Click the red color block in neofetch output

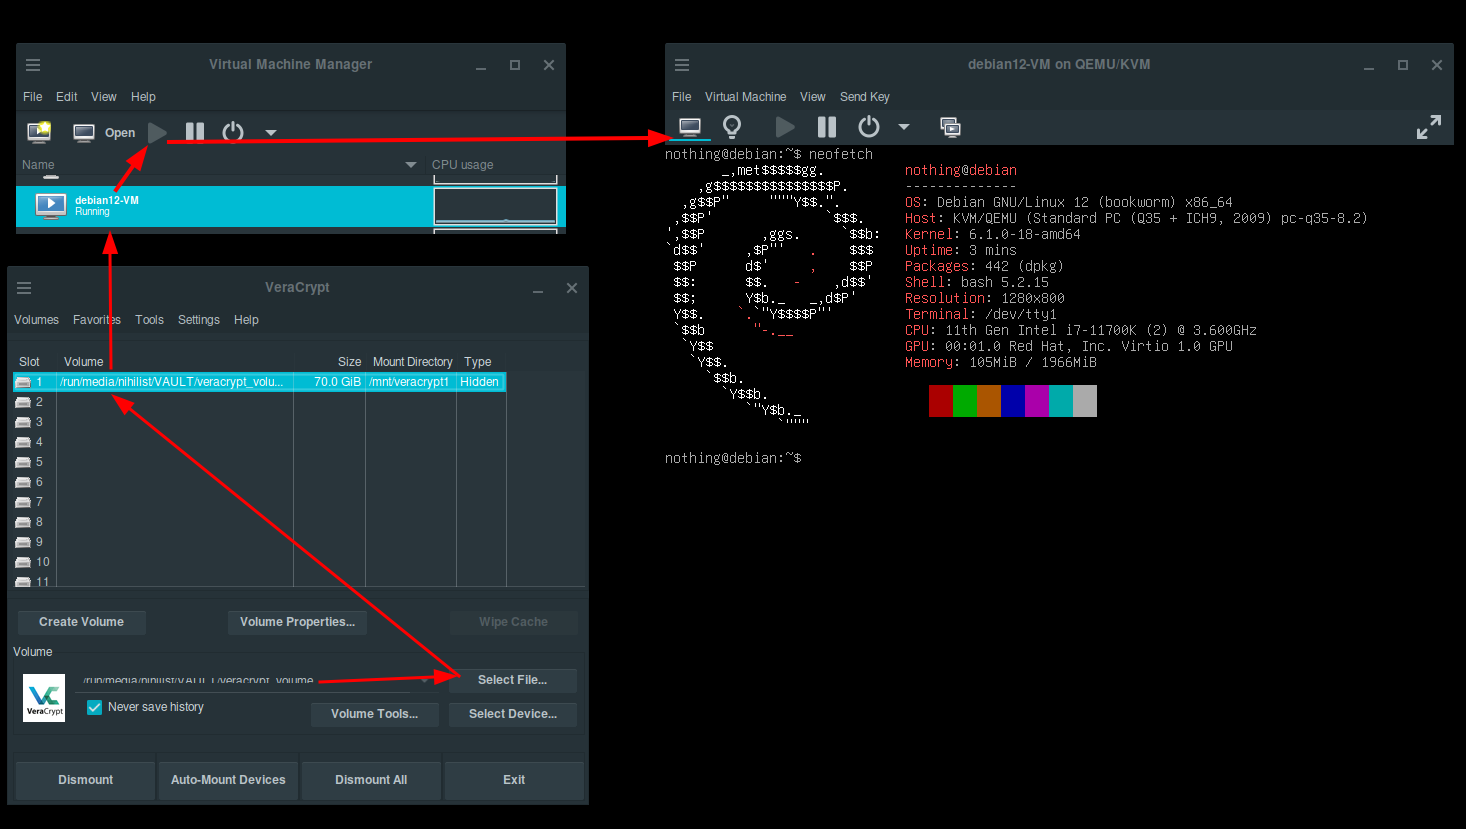tap(941, 401)
